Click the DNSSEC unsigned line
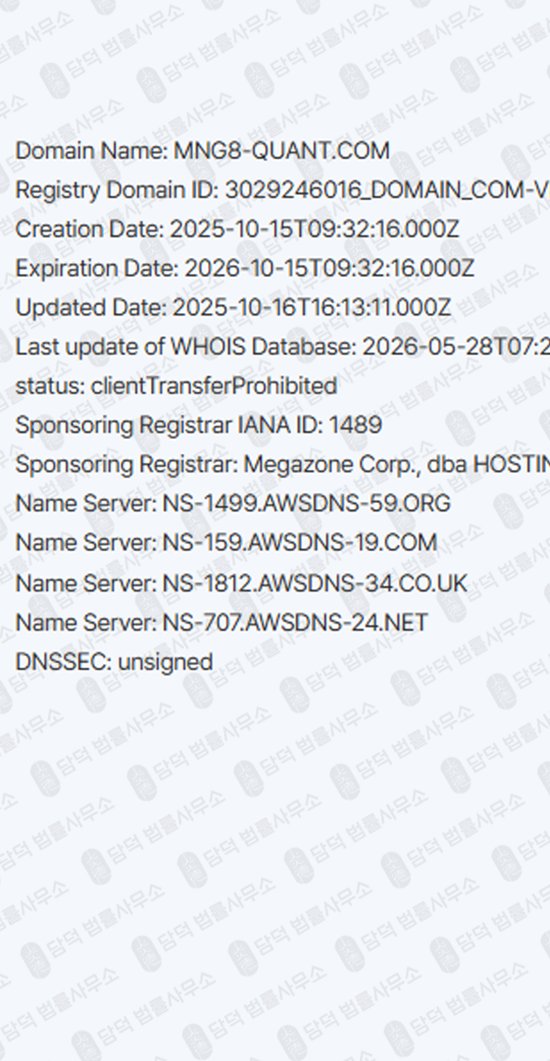This screenshot has width=550, height=1061. tap(114, 661)
